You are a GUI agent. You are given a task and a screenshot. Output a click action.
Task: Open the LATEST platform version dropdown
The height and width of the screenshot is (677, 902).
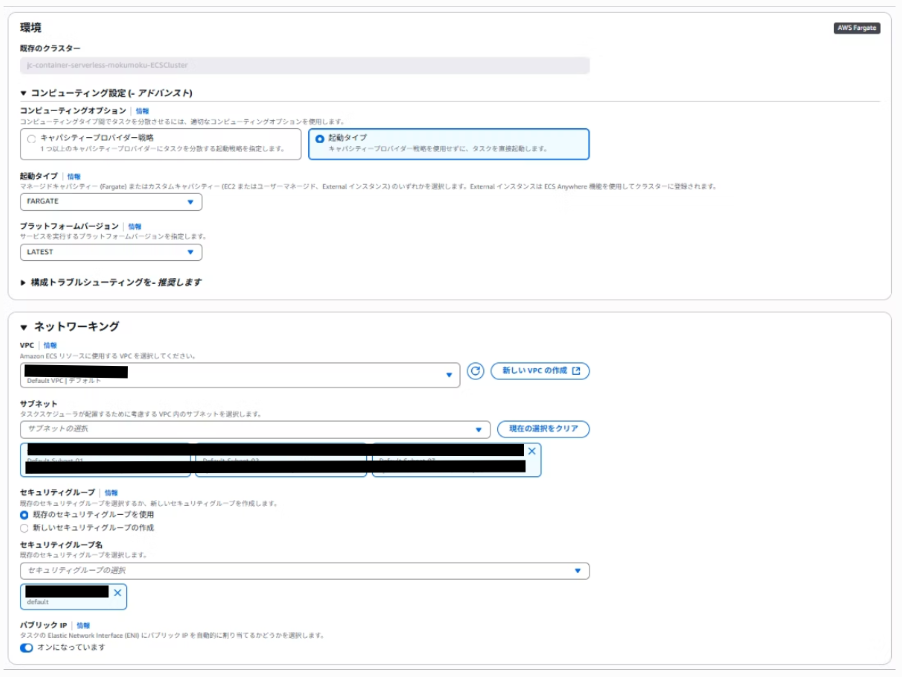click(x=111, y=252)
